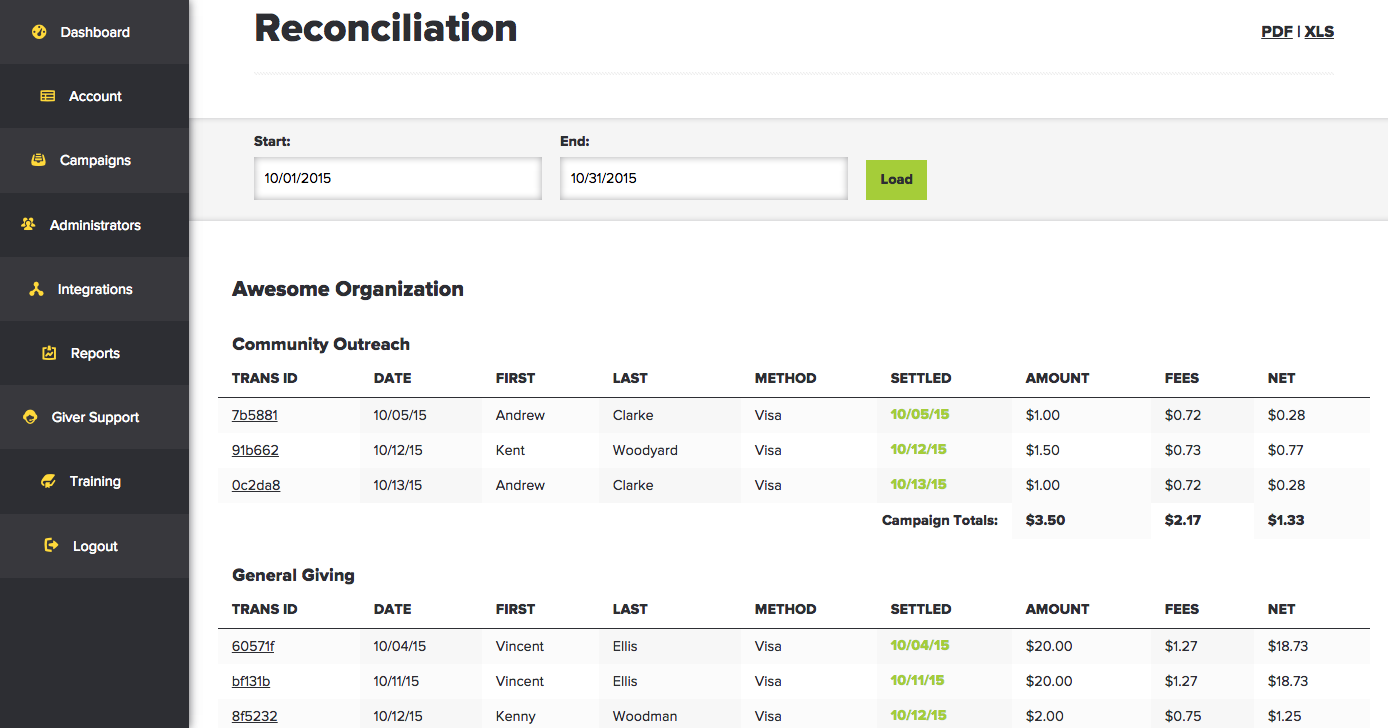
Task: Click the Giver Support icon
Action: coord(31,417)
